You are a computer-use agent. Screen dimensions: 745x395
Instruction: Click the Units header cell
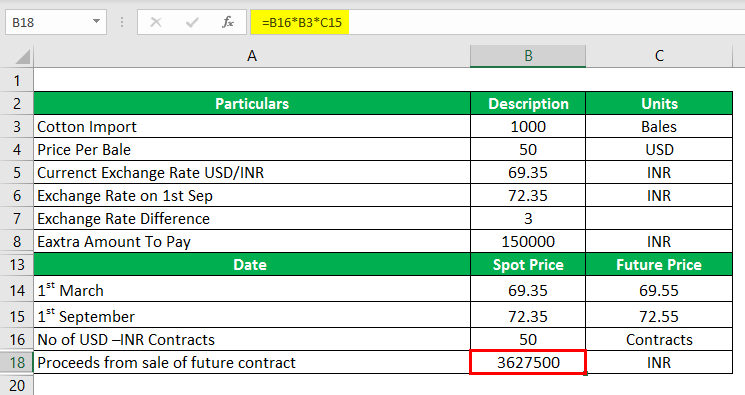(659, 103)
